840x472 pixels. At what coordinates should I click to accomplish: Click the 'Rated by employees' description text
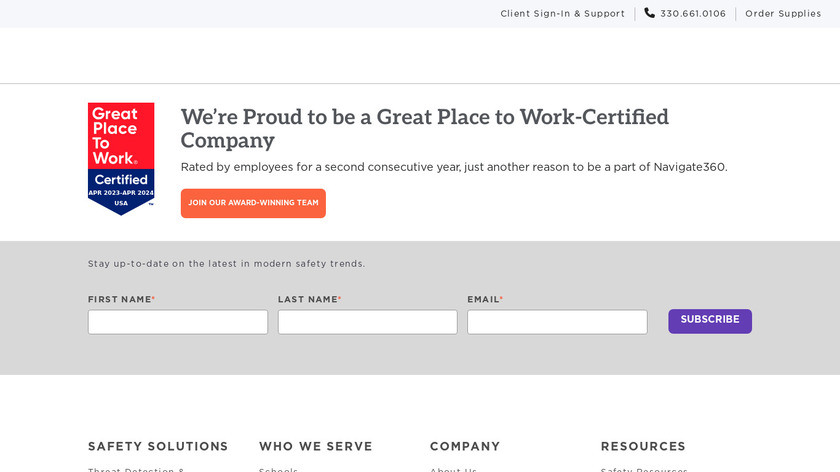pos(453,167)
